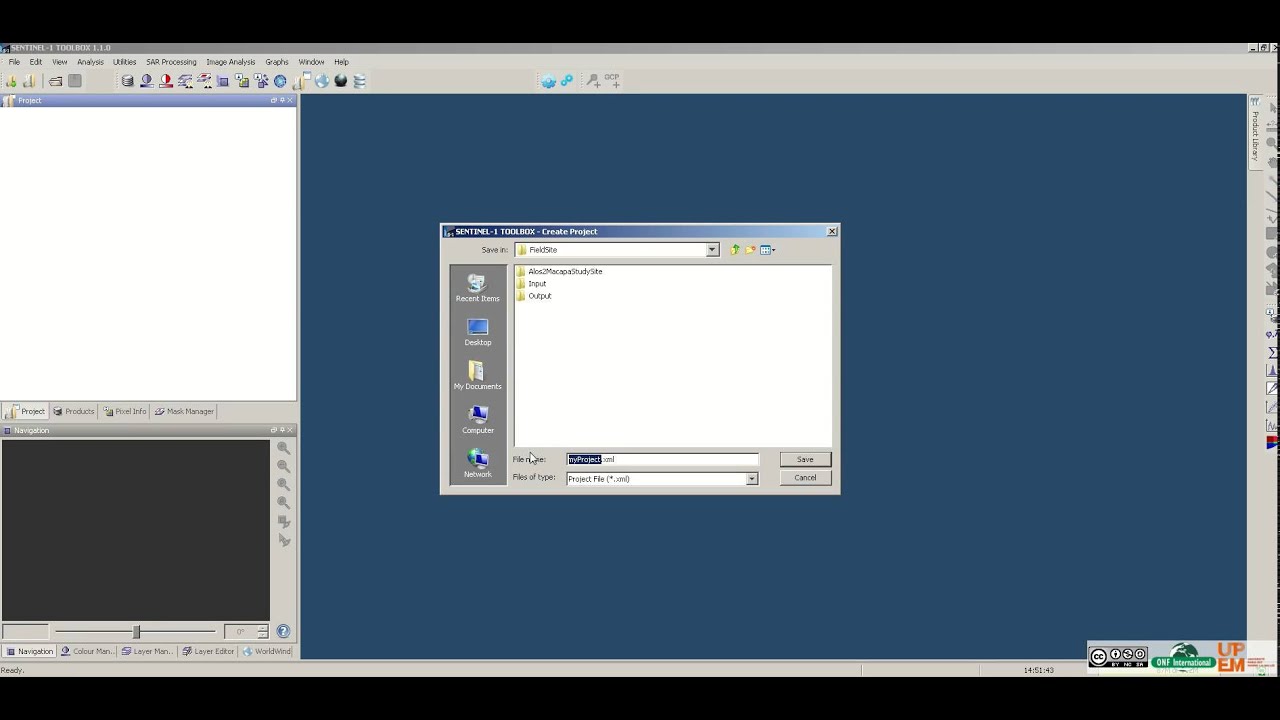This screenshot has height=720, width=1280.
Task: Select the Input folder
Action: pyautogui.click(x=531, y=283)
